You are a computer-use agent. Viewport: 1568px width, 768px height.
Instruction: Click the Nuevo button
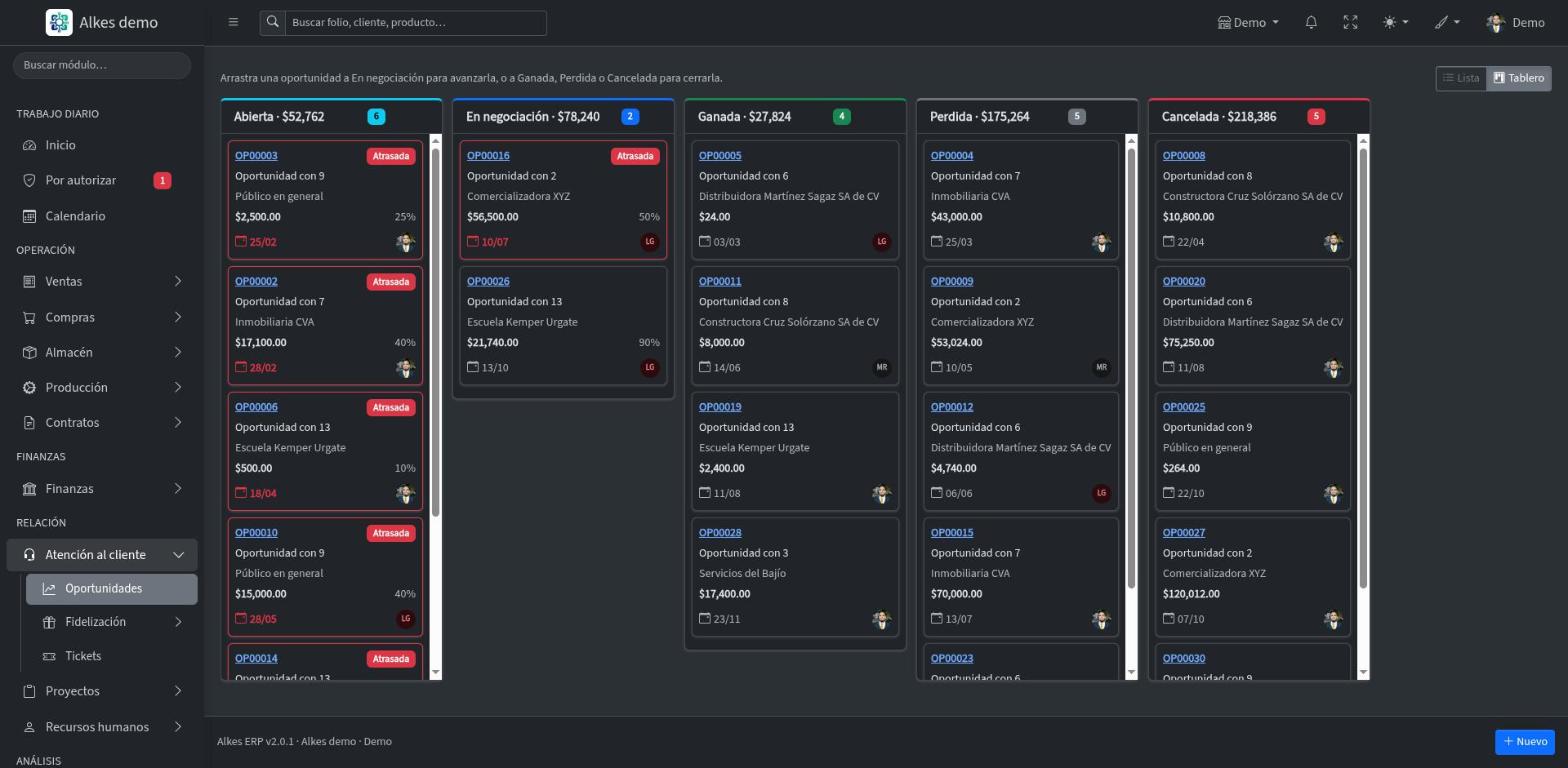(1525, 742)
